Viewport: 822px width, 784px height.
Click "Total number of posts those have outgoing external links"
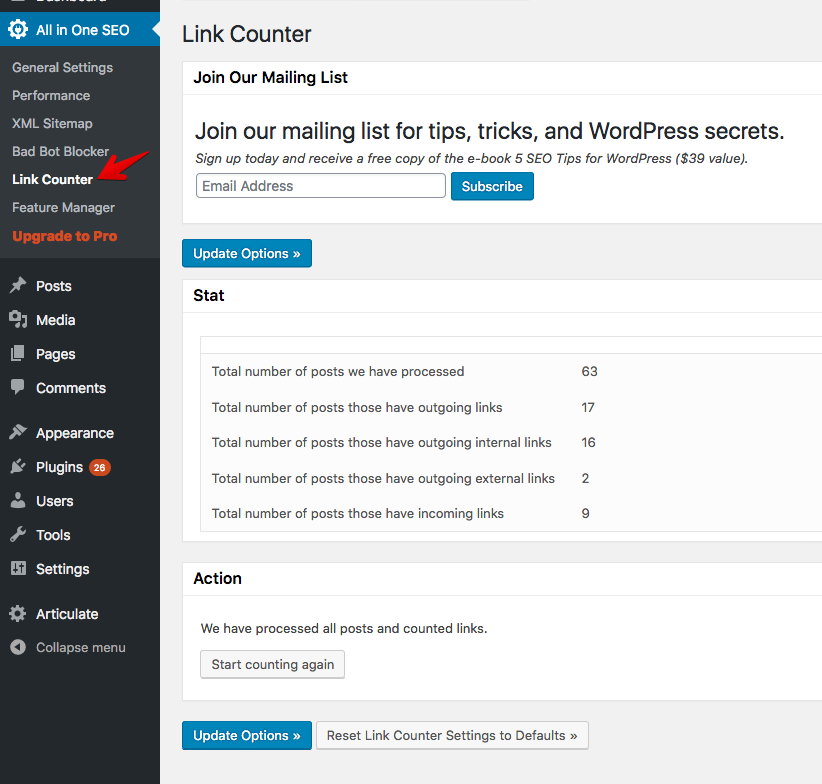pyautogui.click(x=383, y=478)
